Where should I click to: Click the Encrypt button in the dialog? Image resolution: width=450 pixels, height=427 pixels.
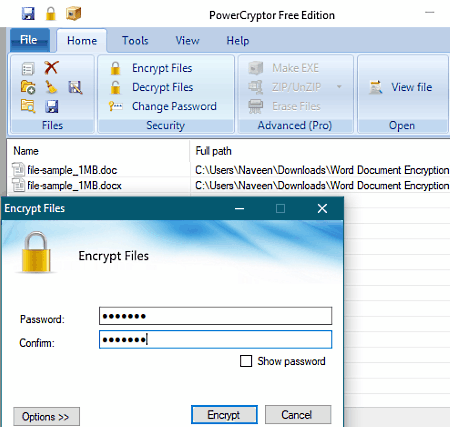[x=224, y=415]
